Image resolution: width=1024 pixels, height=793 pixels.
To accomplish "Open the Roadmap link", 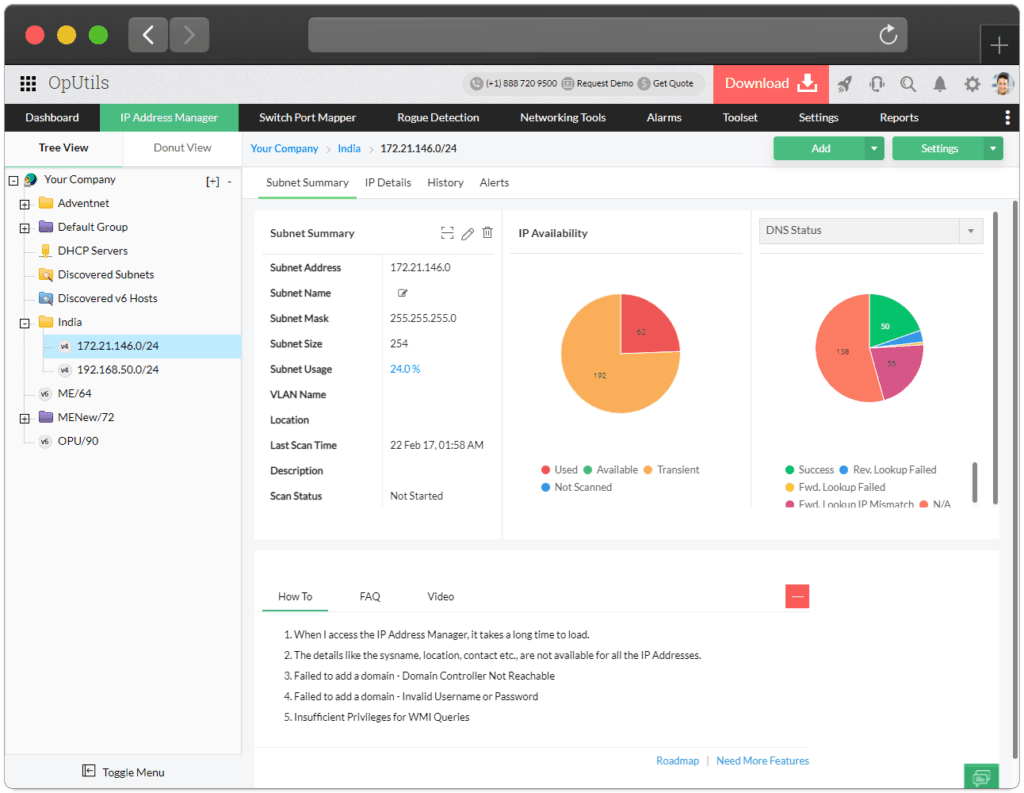I will (x=677, y=761).
